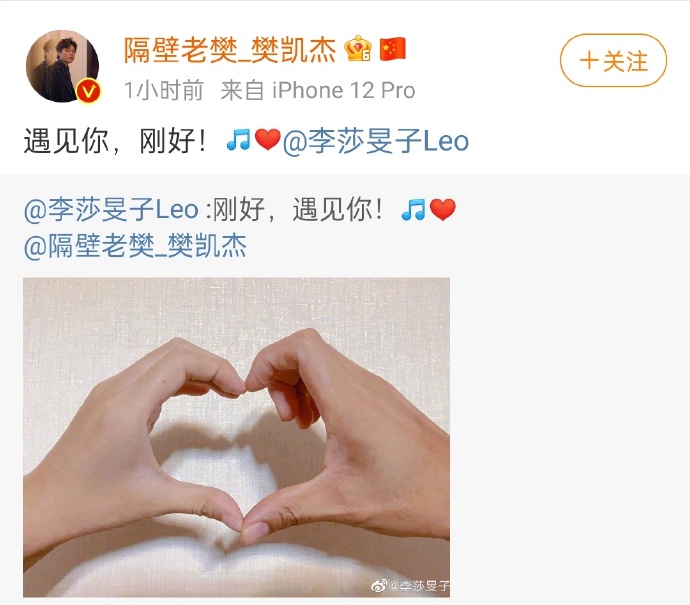Open @李莎旻子Leo mention in main post
The height and width of the screenshot is (605, 690).
[375, 141]
